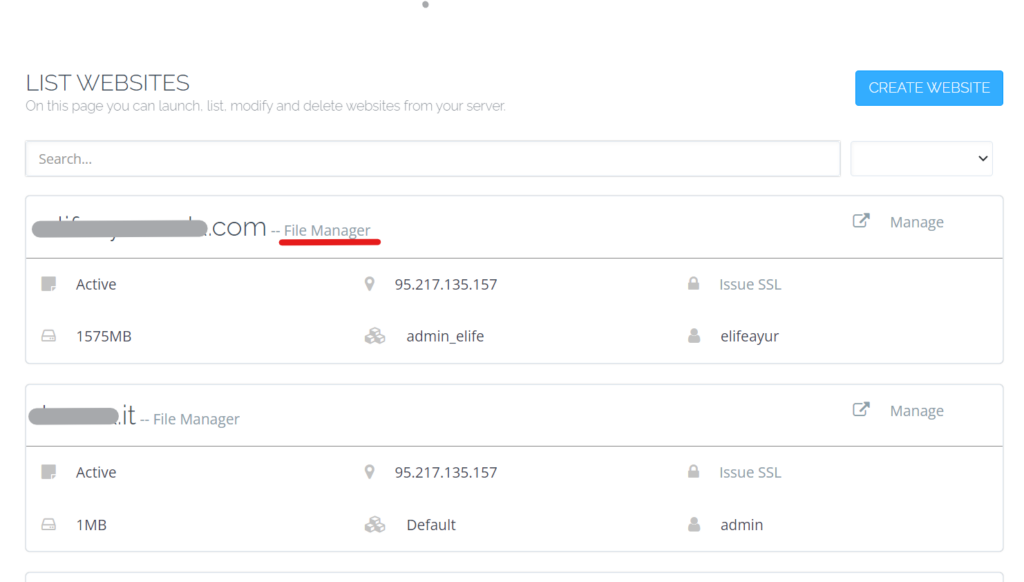This screenshot has width=1024, height=582.
Task: Click the disk icon showing 1575MB usage
Action: (49, 336)
